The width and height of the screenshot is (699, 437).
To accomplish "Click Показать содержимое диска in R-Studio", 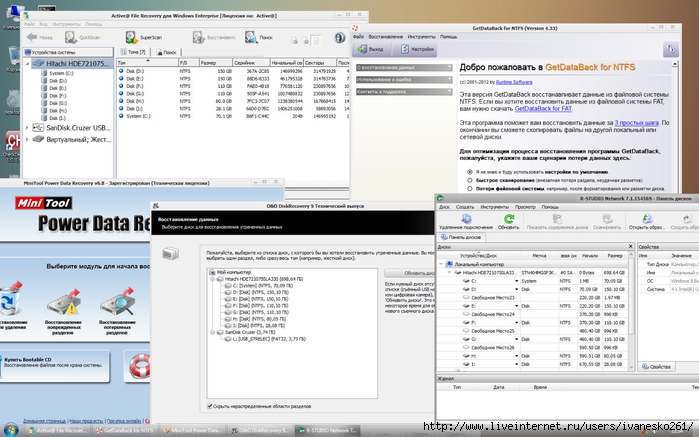I will tap(557, 222).
